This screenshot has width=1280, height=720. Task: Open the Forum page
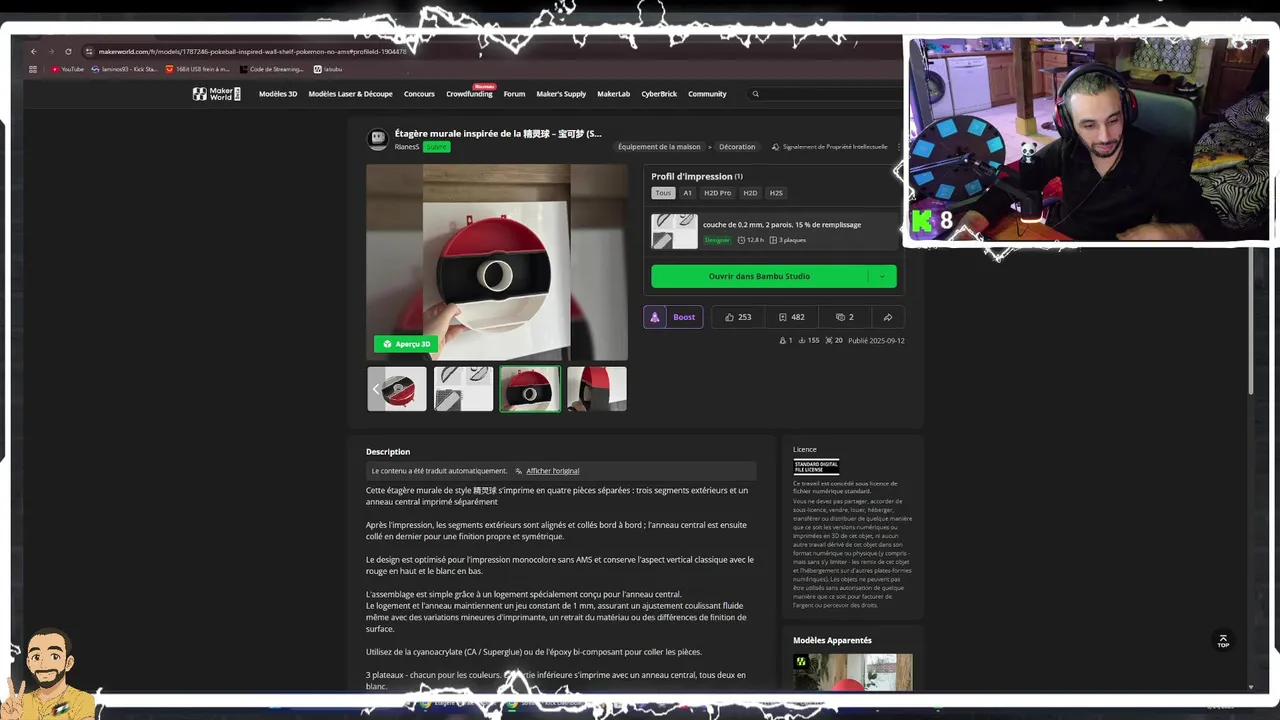[514, 94]
